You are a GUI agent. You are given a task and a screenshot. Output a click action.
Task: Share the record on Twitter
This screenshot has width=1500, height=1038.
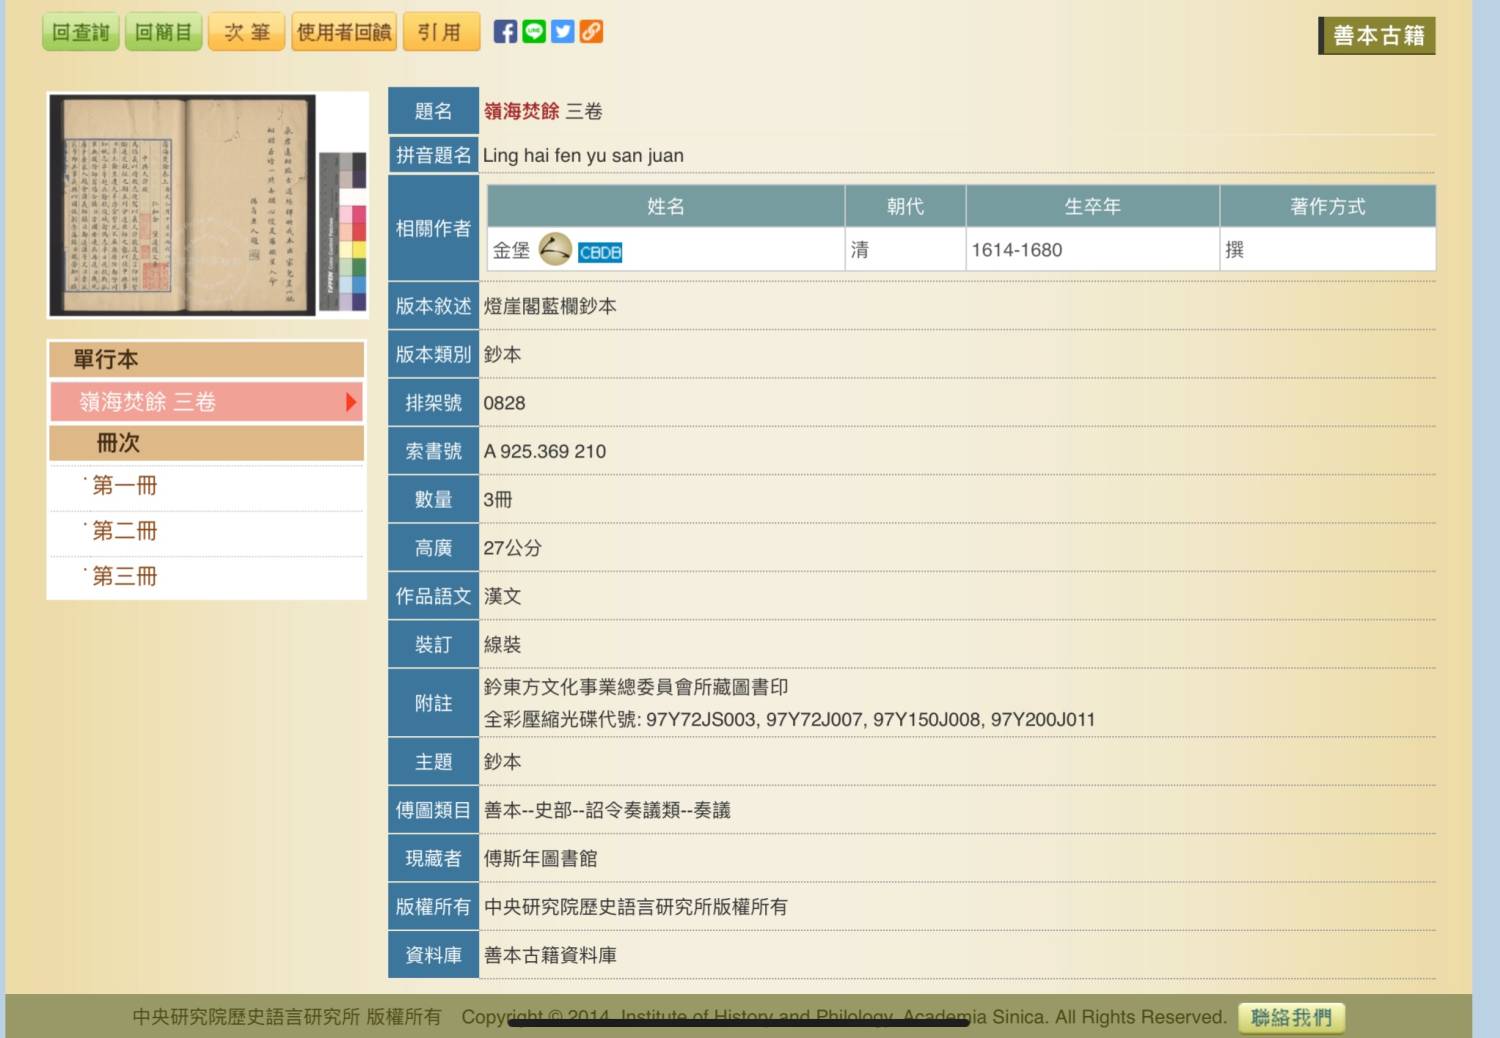[563, 32]
